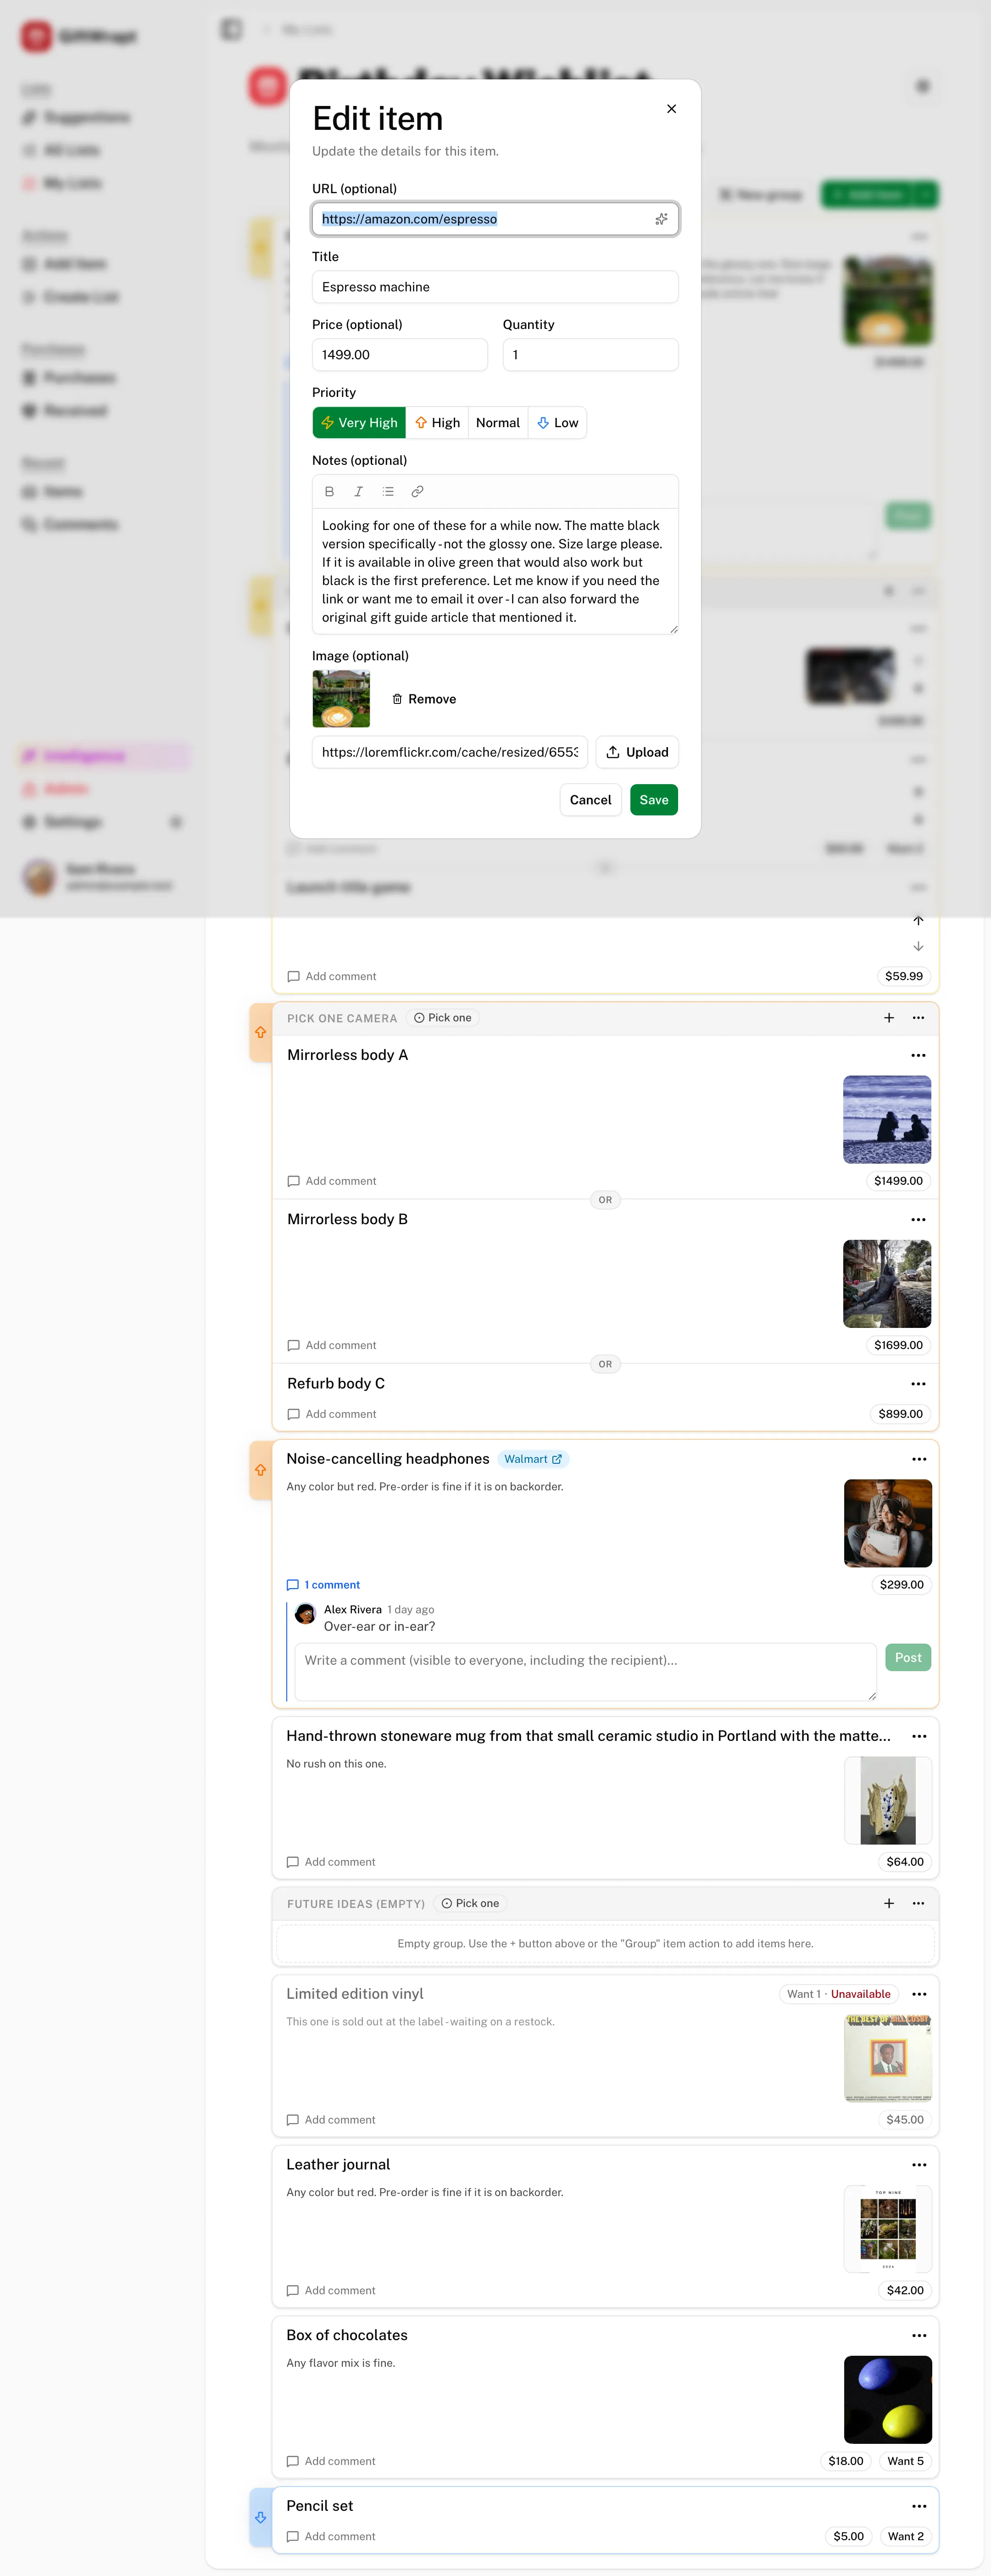The width and height of the screenshot is (991, 2576).
Task: Set priority to Low
Action: point(558,423)
